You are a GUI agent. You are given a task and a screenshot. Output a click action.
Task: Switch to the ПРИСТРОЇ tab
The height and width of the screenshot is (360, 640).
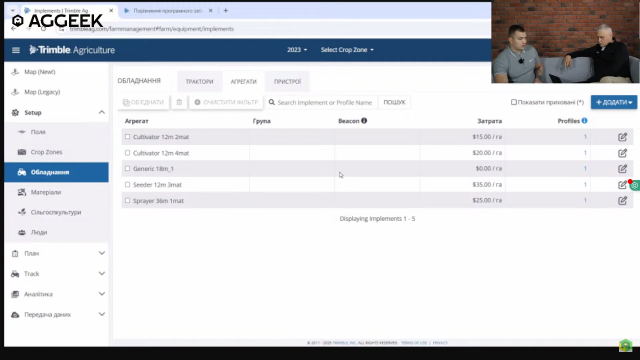(x=287, y=82)
